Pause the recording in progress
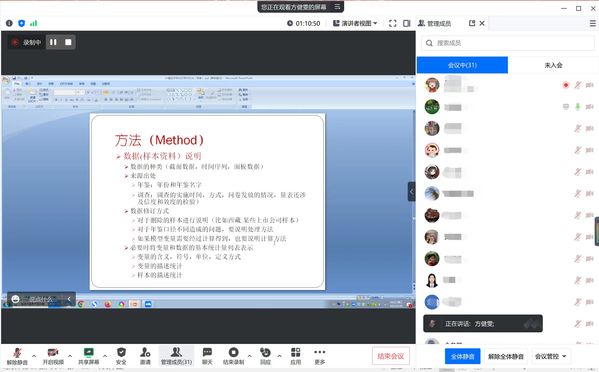Viewport: 599px width, 372px height. coord(53,42)
